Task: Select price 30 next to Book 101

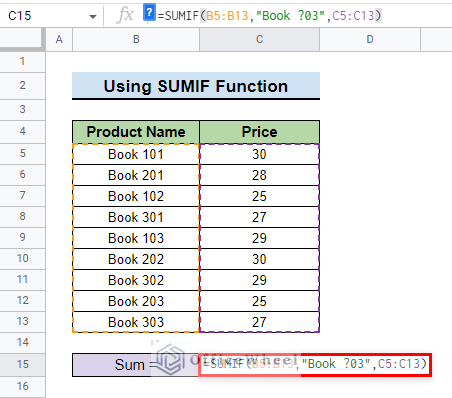Action: click(259, 154)
